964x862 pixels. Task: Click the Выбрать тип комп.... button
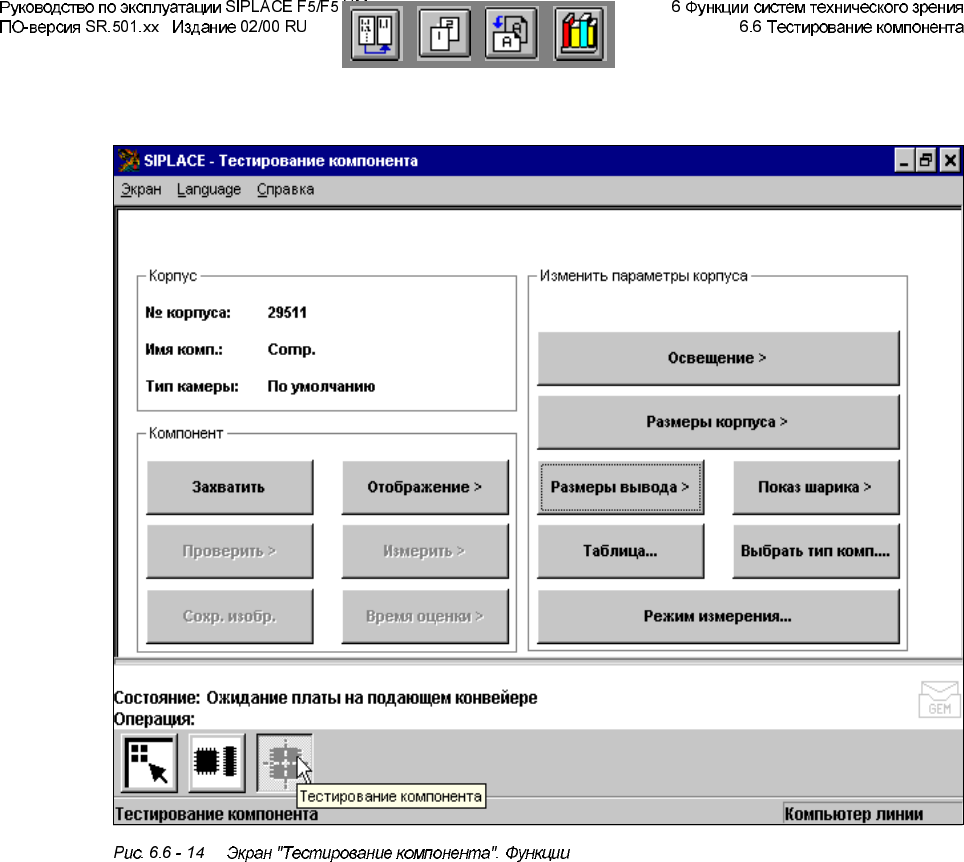pyautogui.click(x=816, y=551)
